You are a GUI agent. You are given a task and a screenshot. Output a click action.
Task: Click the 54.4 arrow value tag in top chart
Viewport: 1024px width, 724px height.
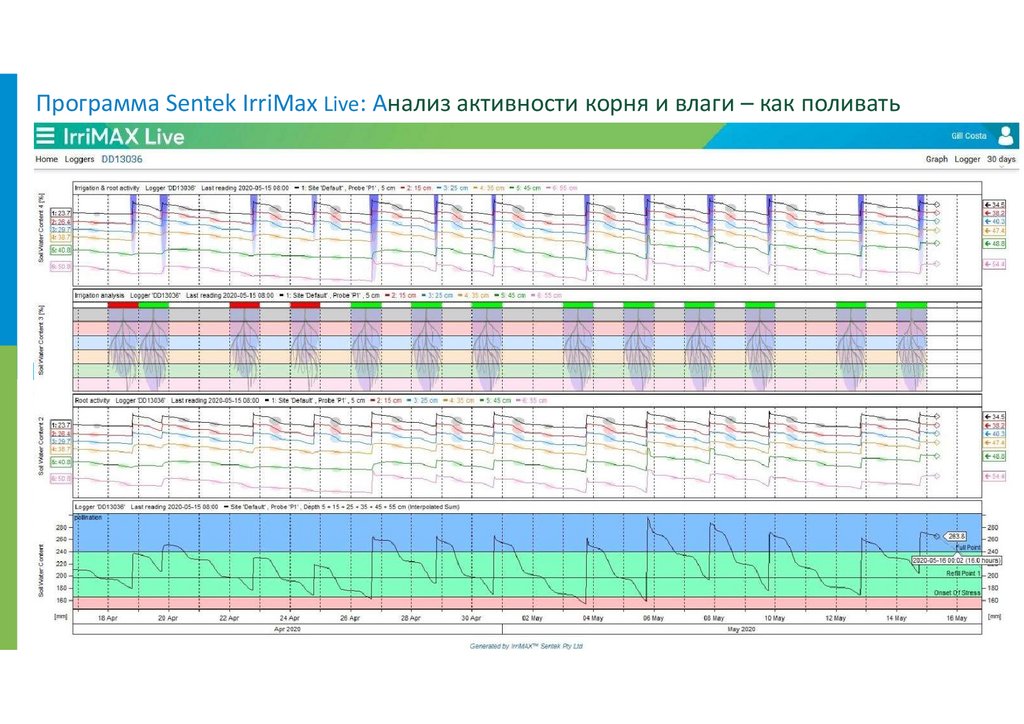pos(995,264)
